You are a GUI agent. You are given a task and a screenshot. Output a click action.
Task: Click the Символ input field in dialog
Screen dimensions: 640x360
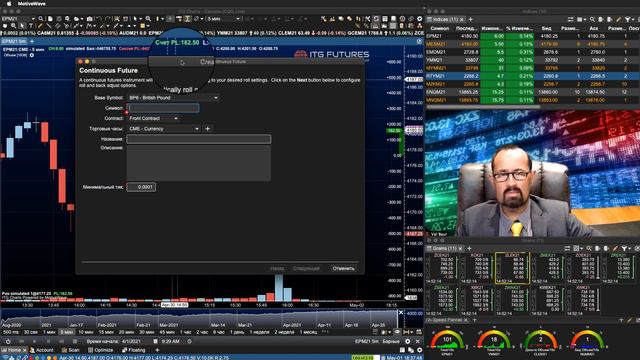click(163, 108)
